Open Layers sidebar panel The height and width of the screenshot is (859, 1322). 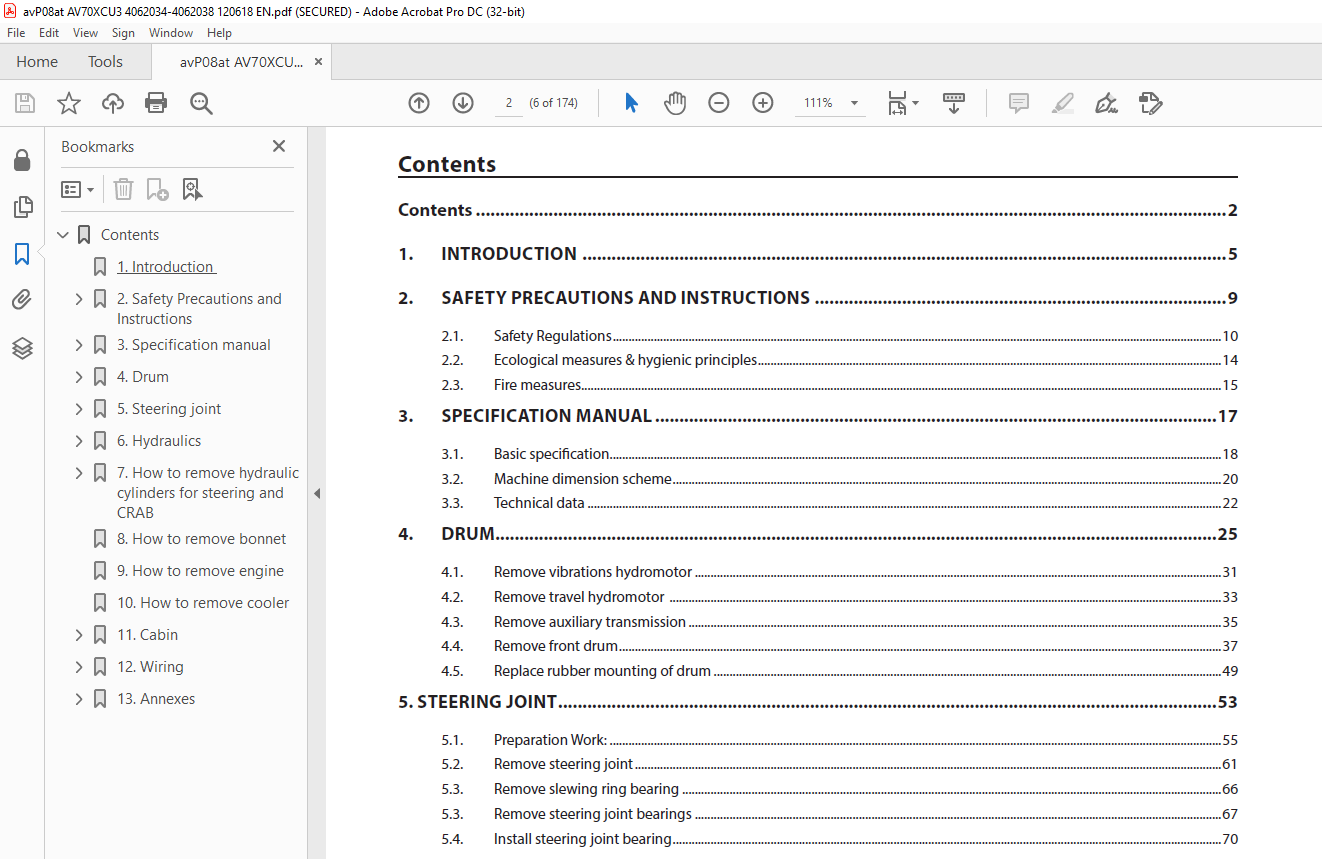coord(22,347)
